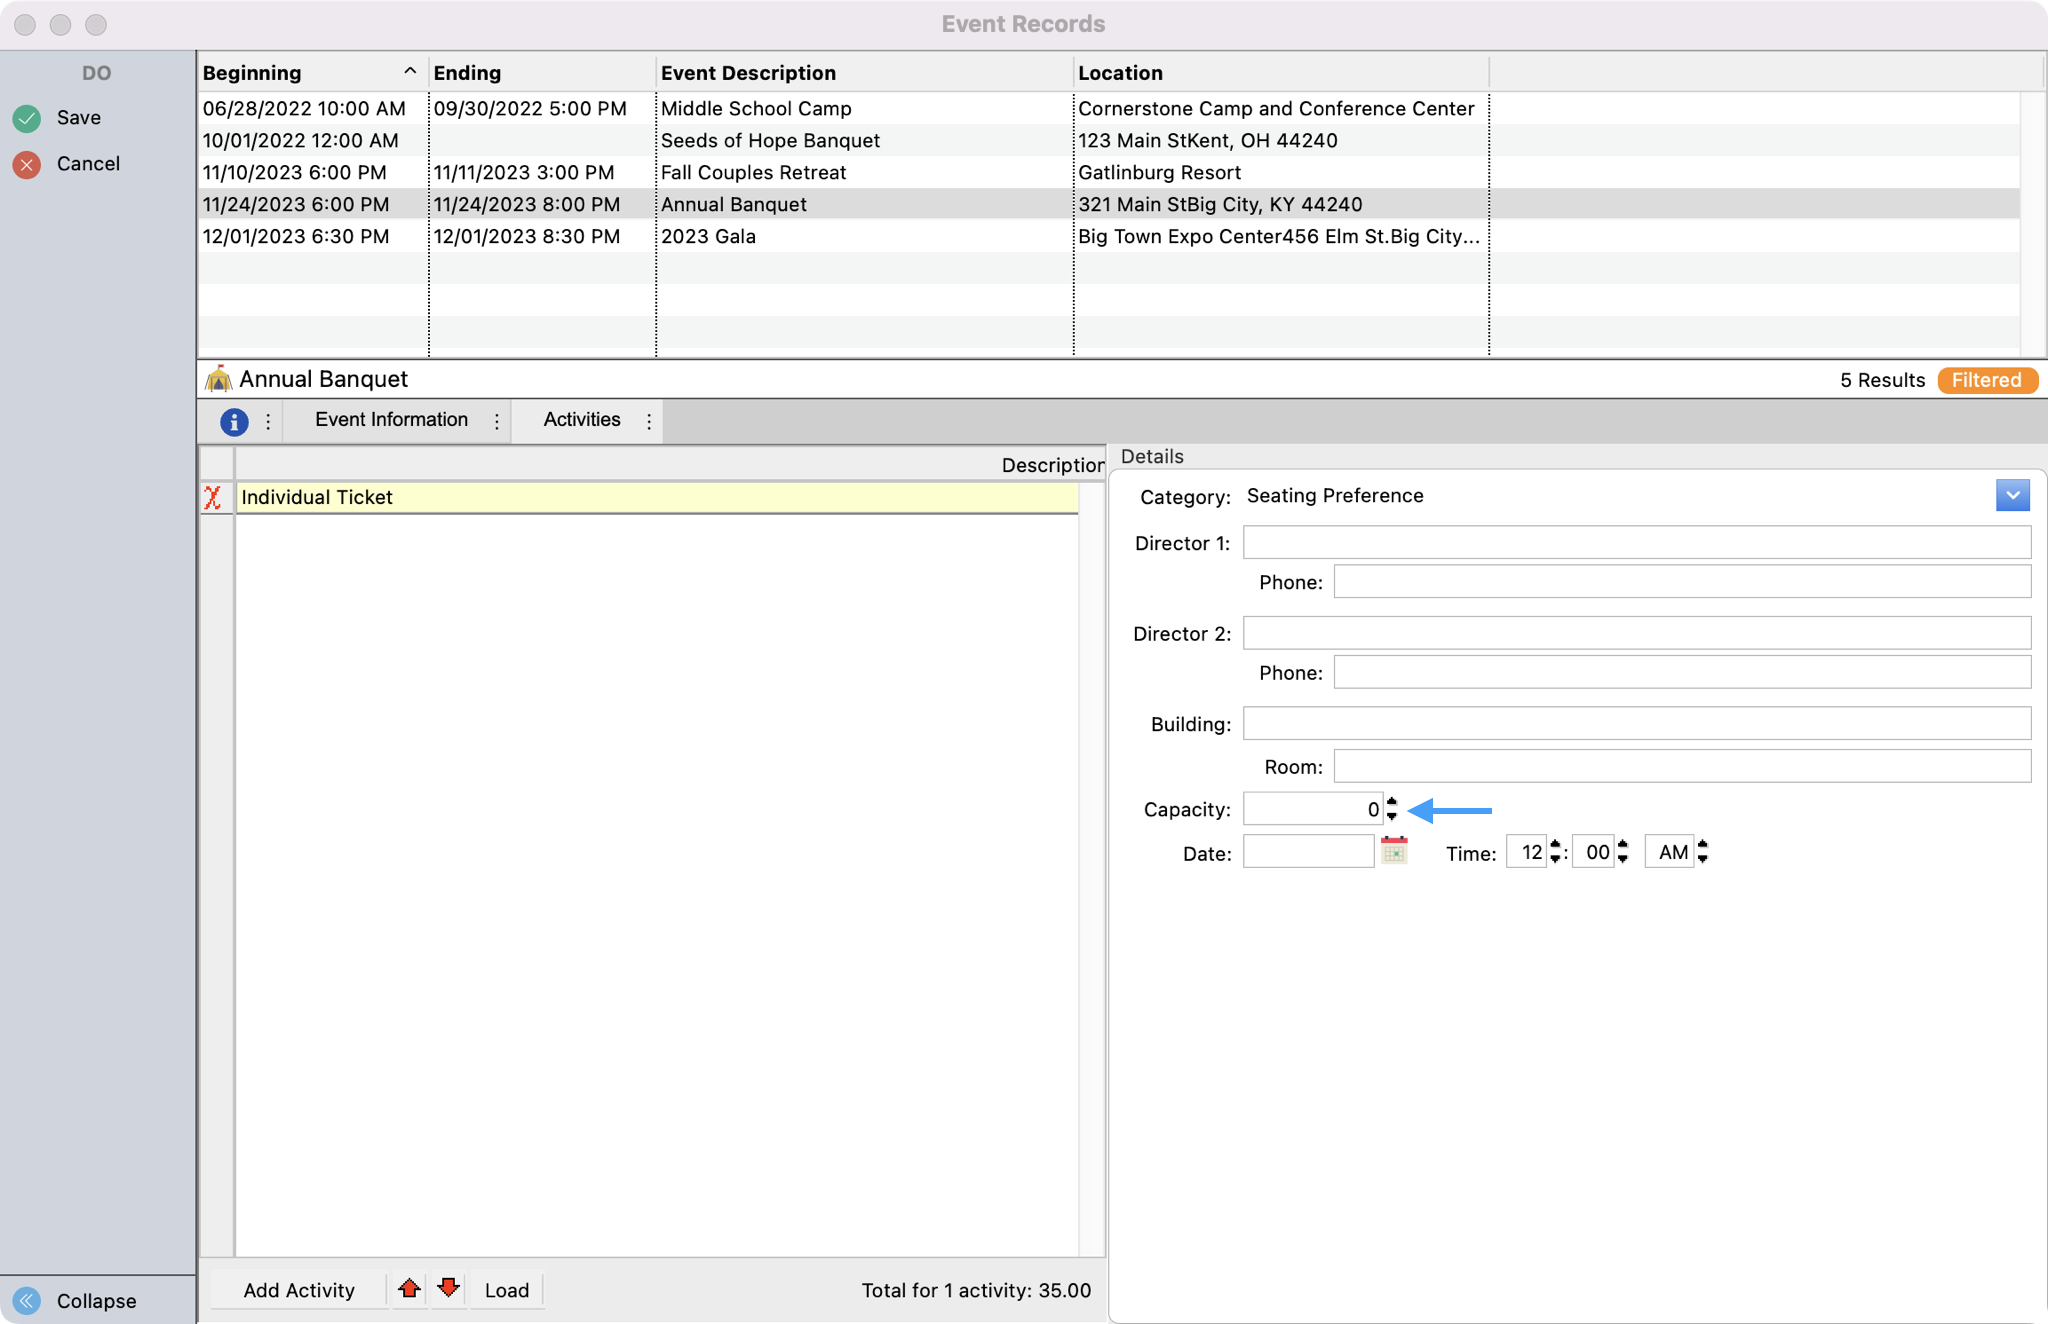Move activity down with red arrow
Viewport: 2048px width, 1324px height.
coord(449,1289)
